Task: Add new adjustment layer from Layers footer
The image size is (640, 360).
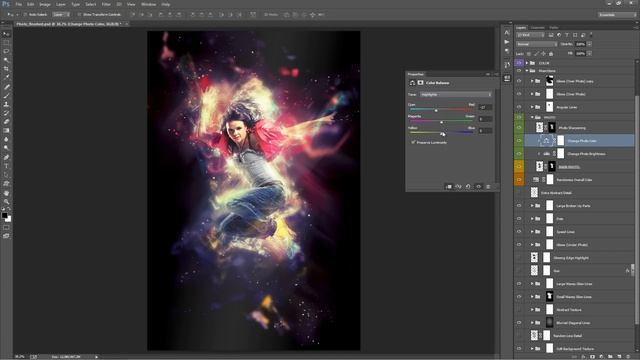Action: pos(601,357)
